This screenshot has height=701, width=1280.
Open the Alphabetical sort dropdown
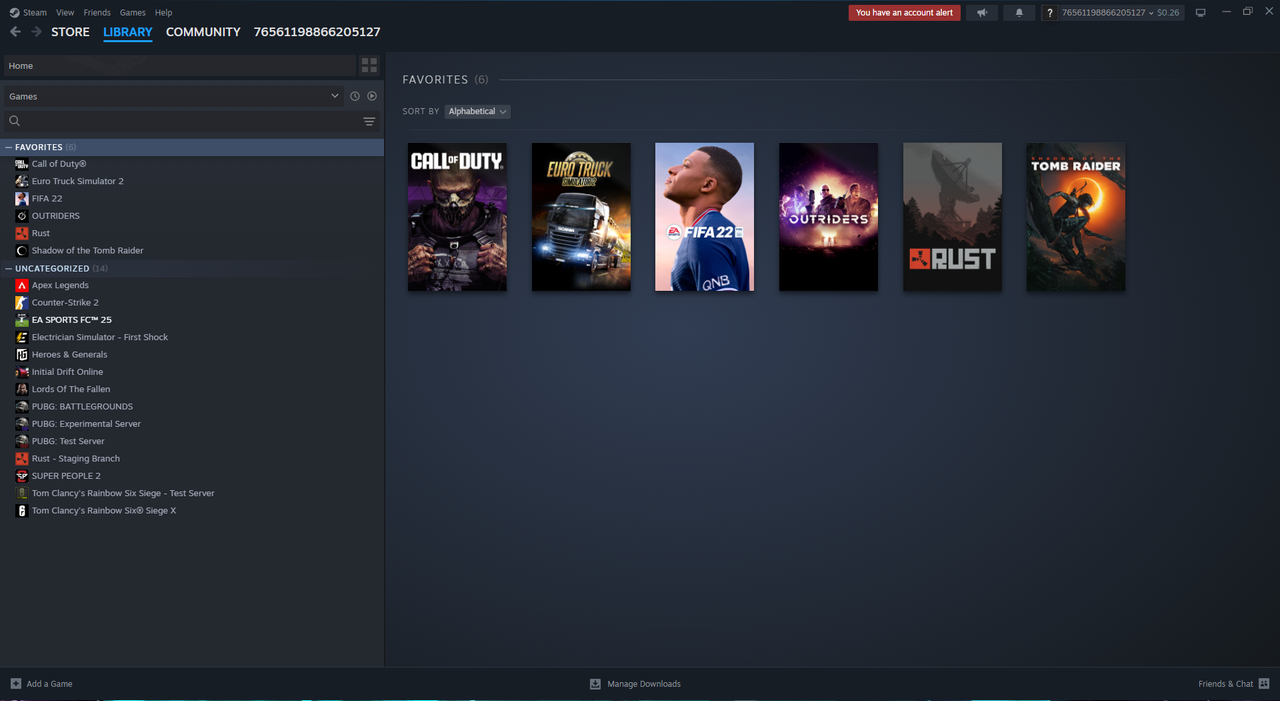[477, 111]
